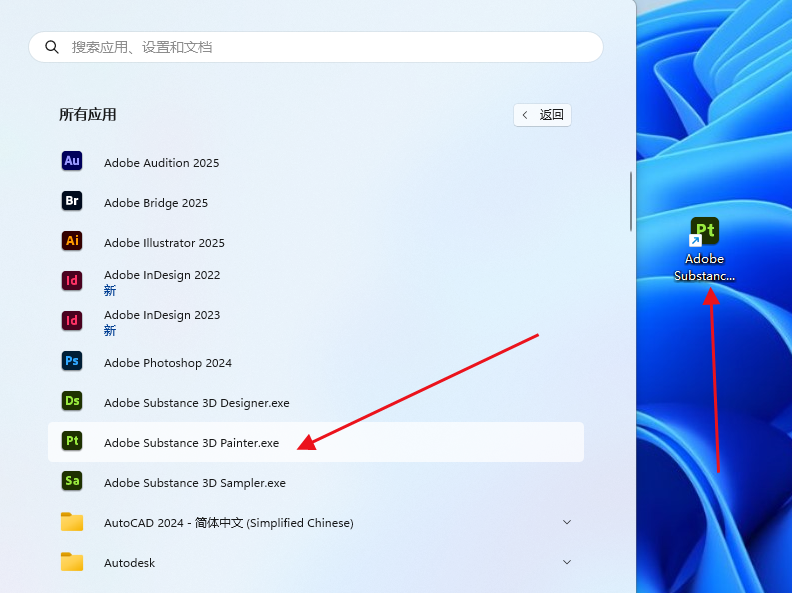The height and width of the screenshot is (593, 792).
Task: Click the 新 badge under InDesign 2022
Action: coord(110,290)
